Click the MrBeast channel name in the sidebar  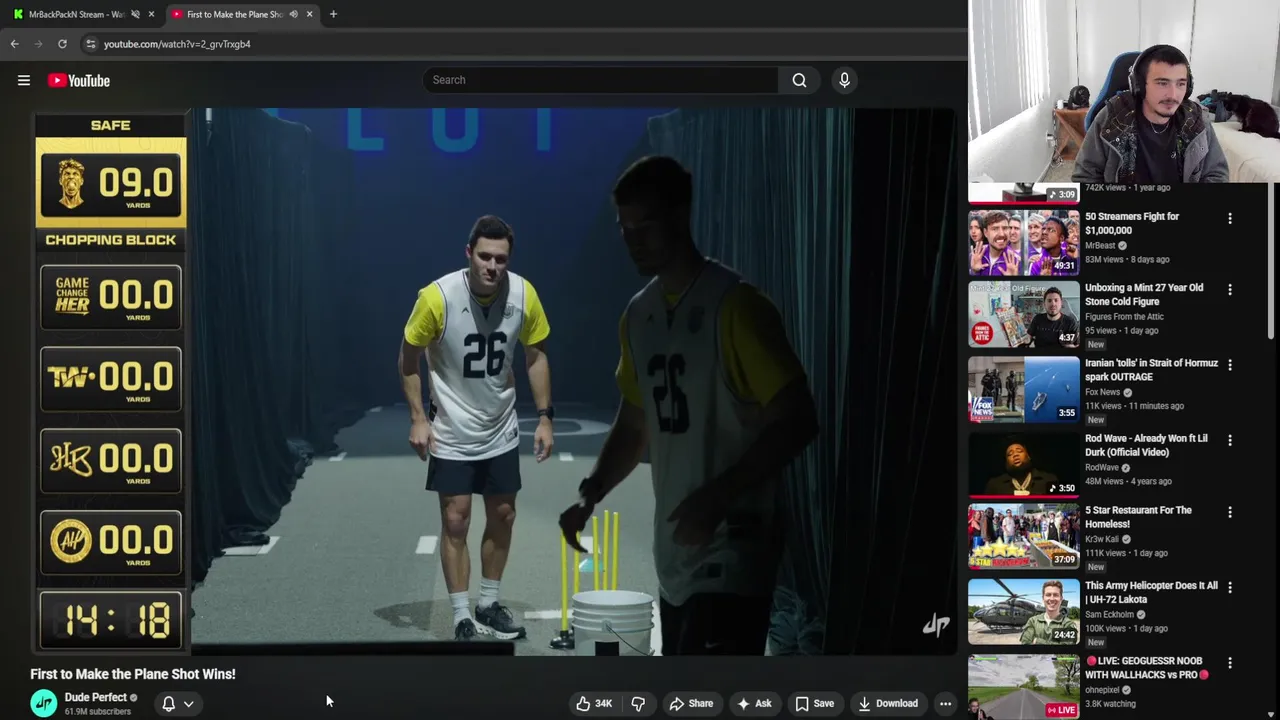(1100, 245)
